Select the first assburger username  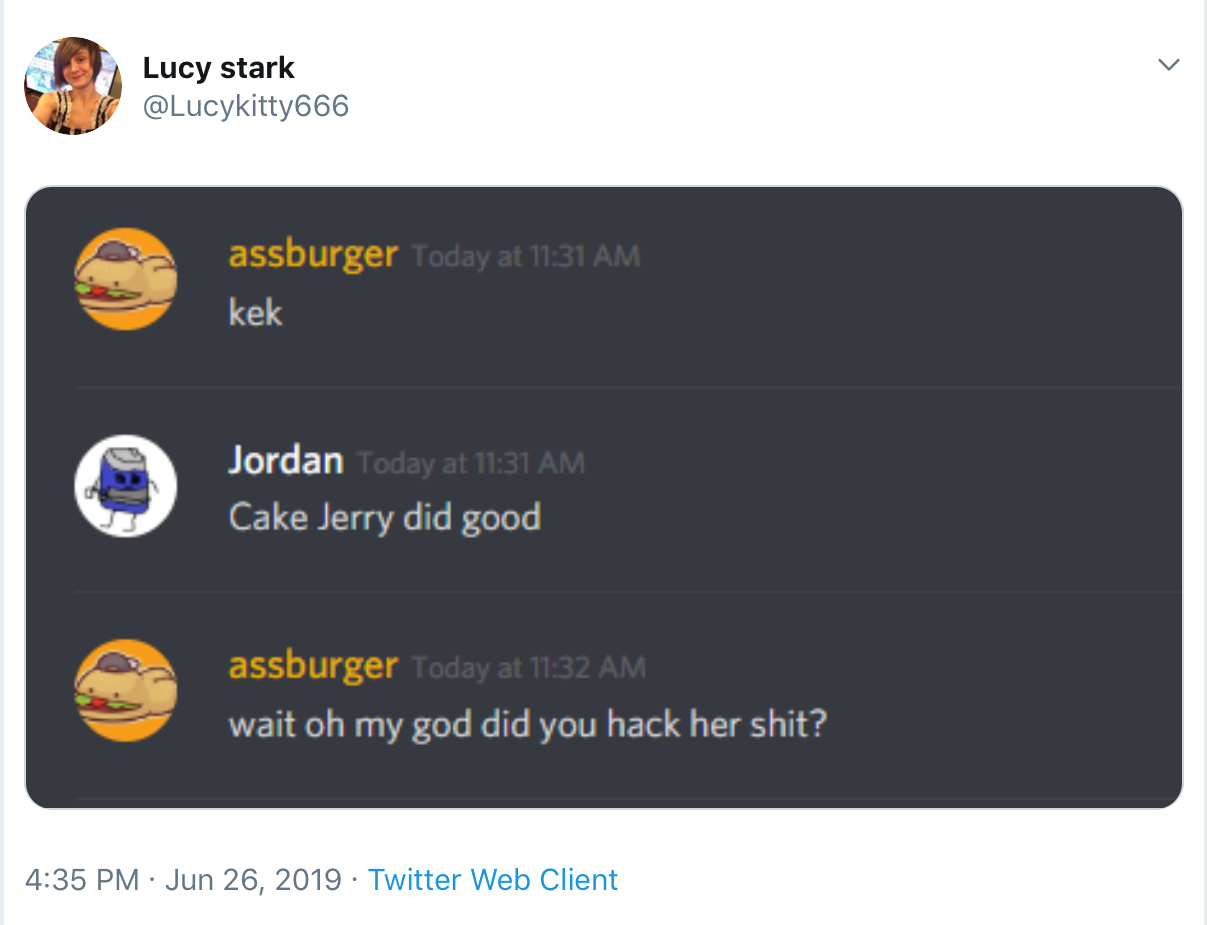[313, 255]
